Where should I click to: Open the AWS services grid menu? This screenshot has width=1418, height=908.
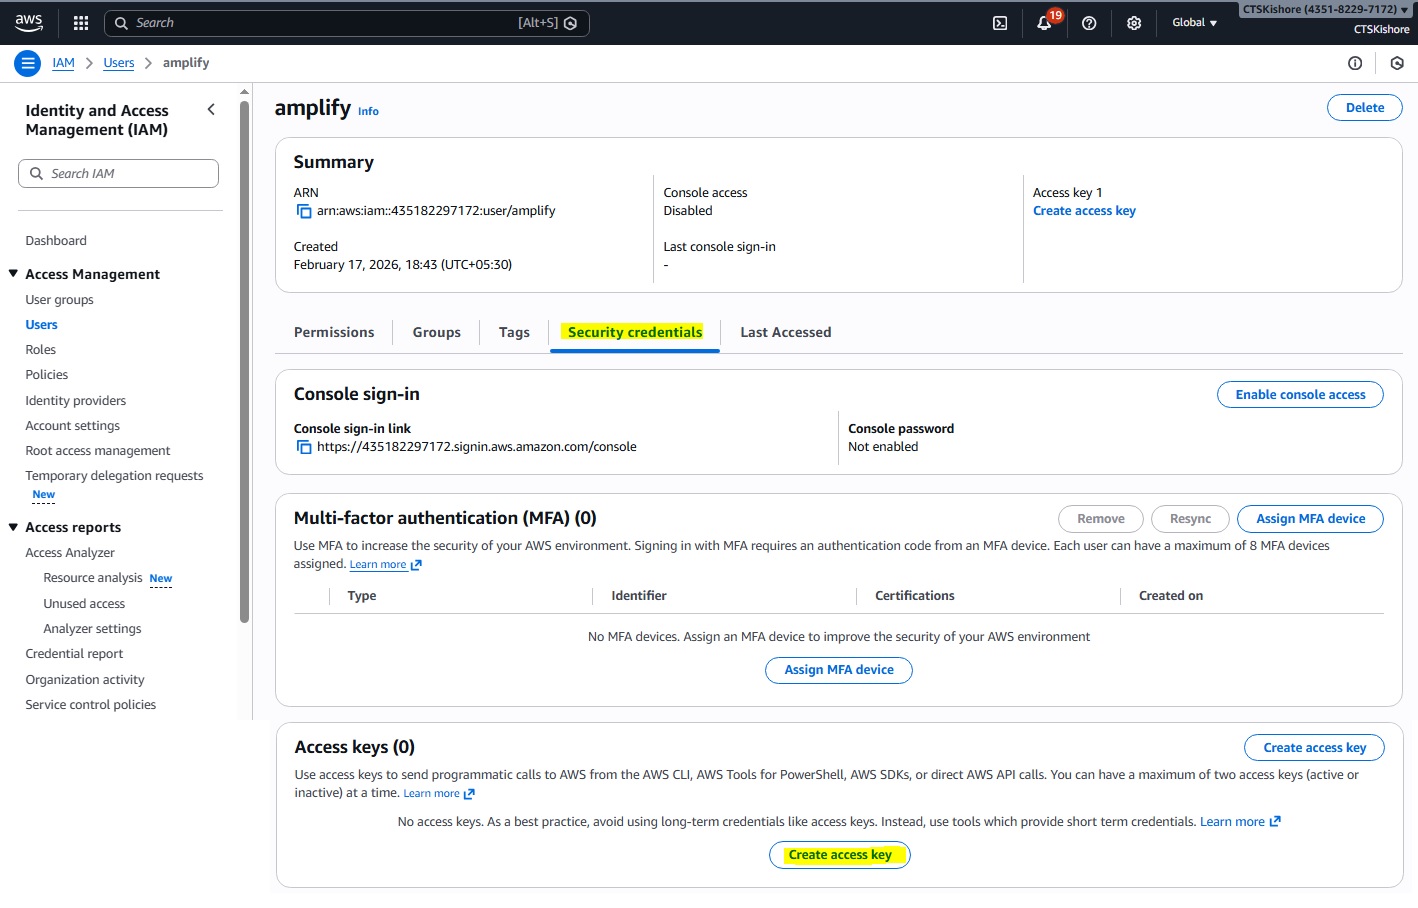(81, 23)
